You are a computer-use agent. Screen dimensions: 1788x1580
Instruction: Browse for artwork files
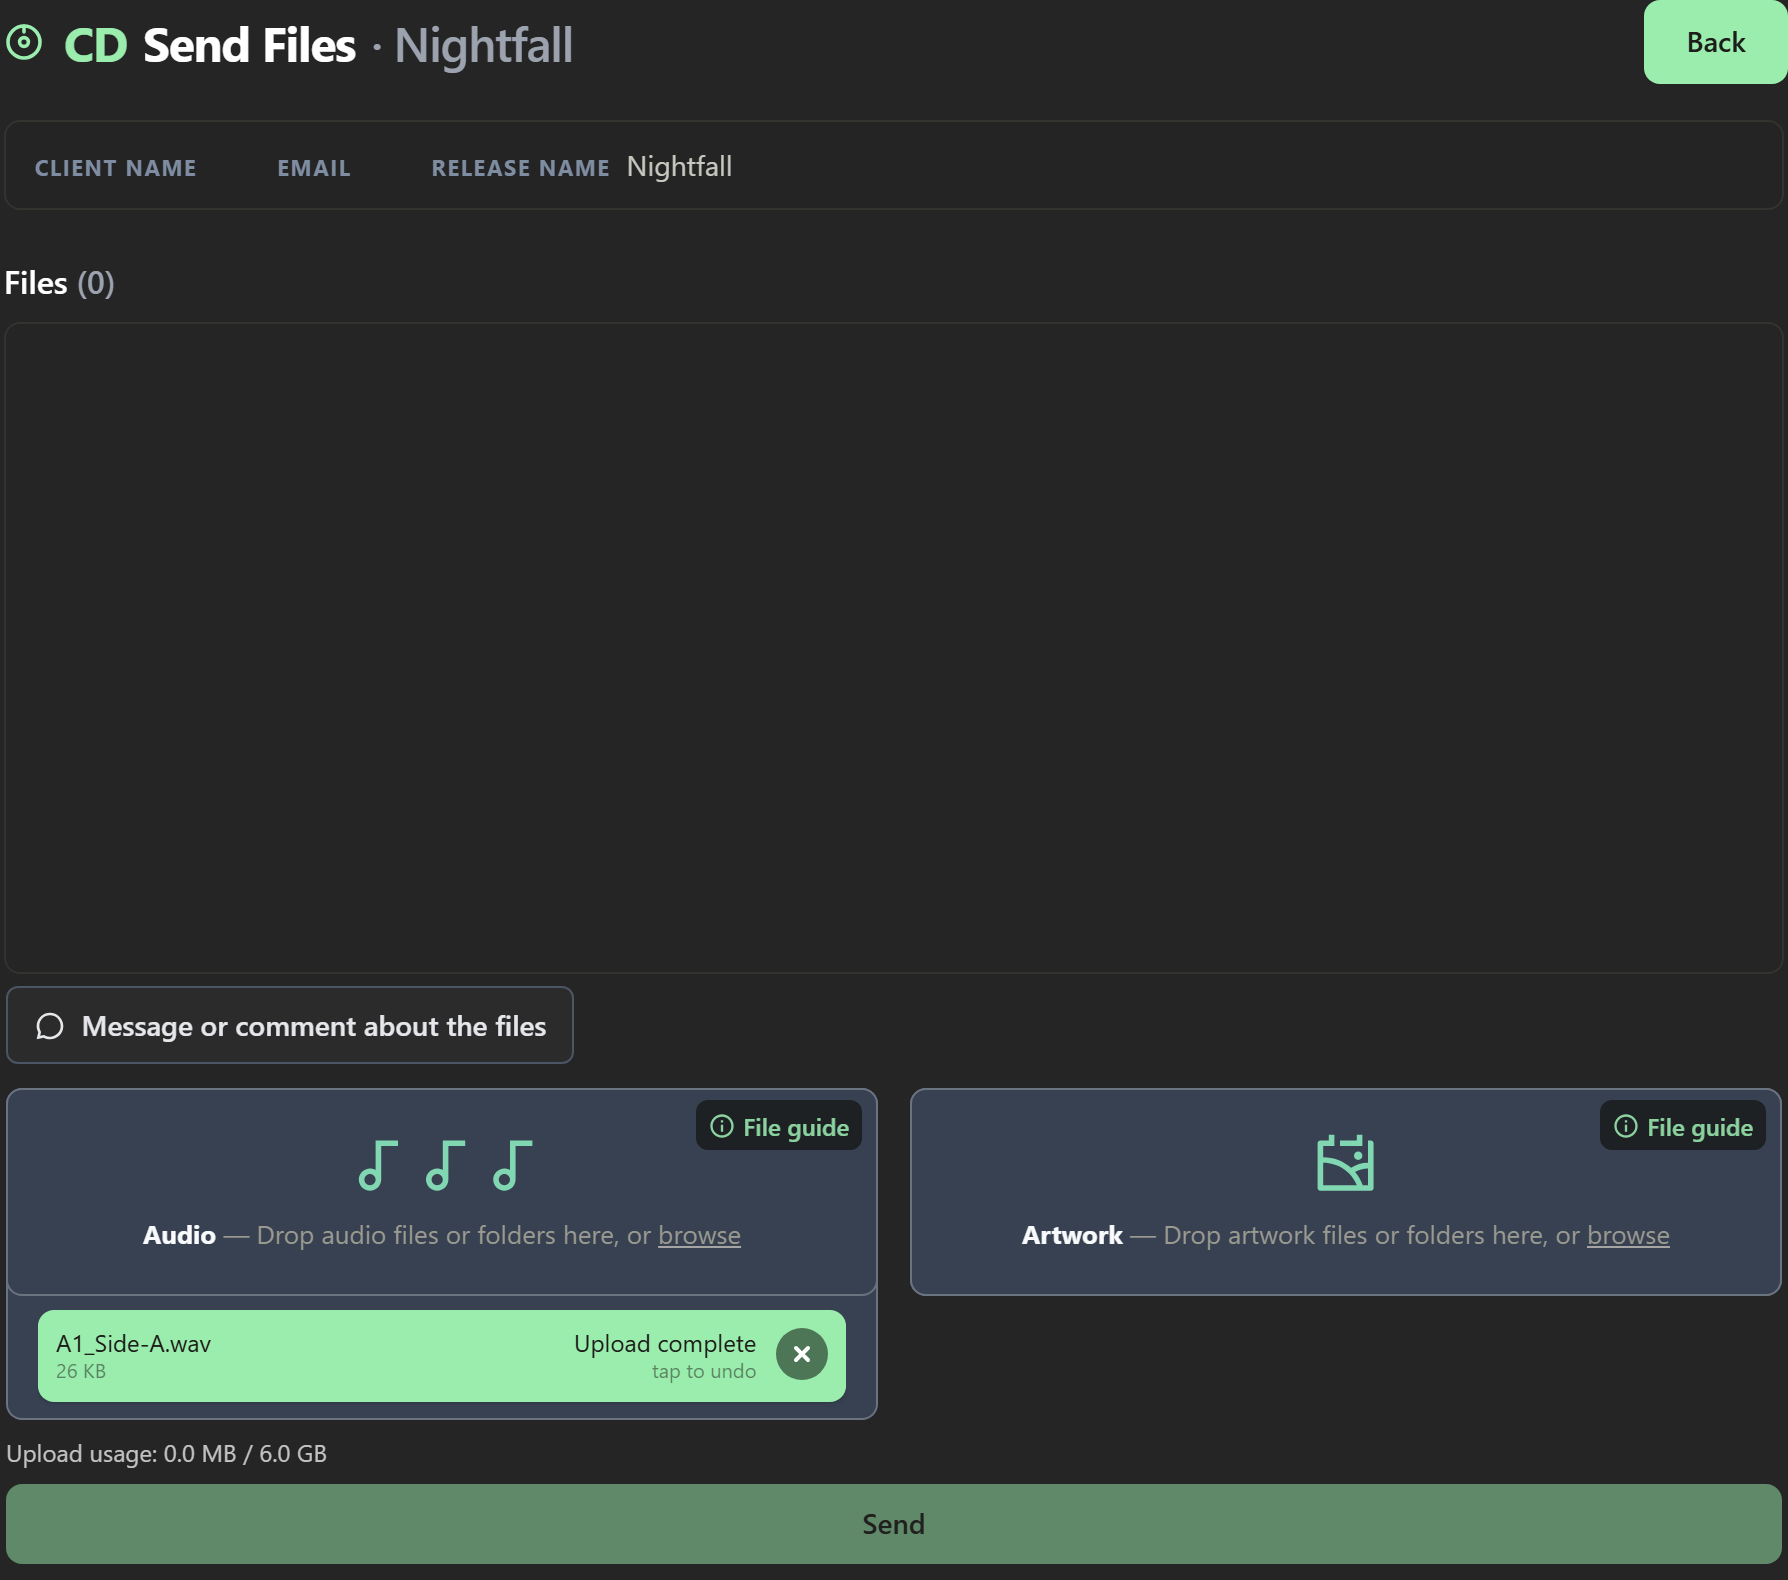coord(1628,1235)
